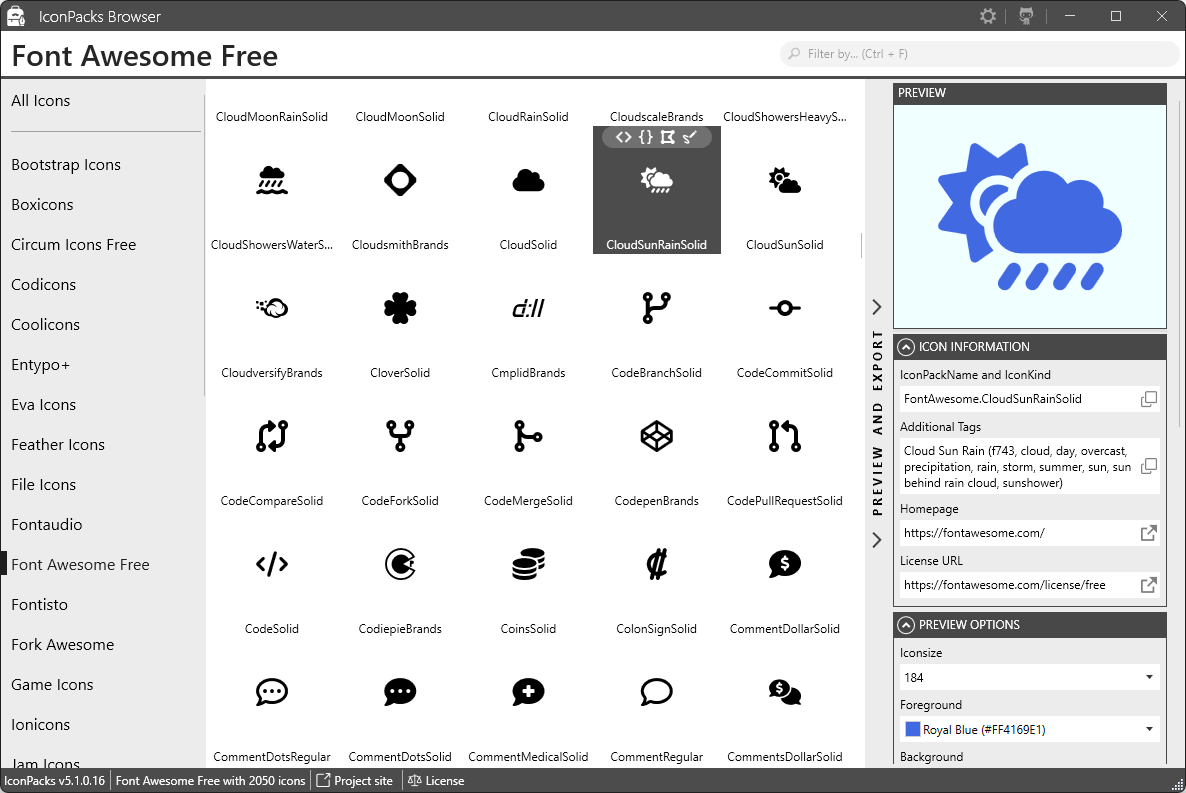Open the GitHub icon in title bar

pyautogui.click(x=1026, y=16)
